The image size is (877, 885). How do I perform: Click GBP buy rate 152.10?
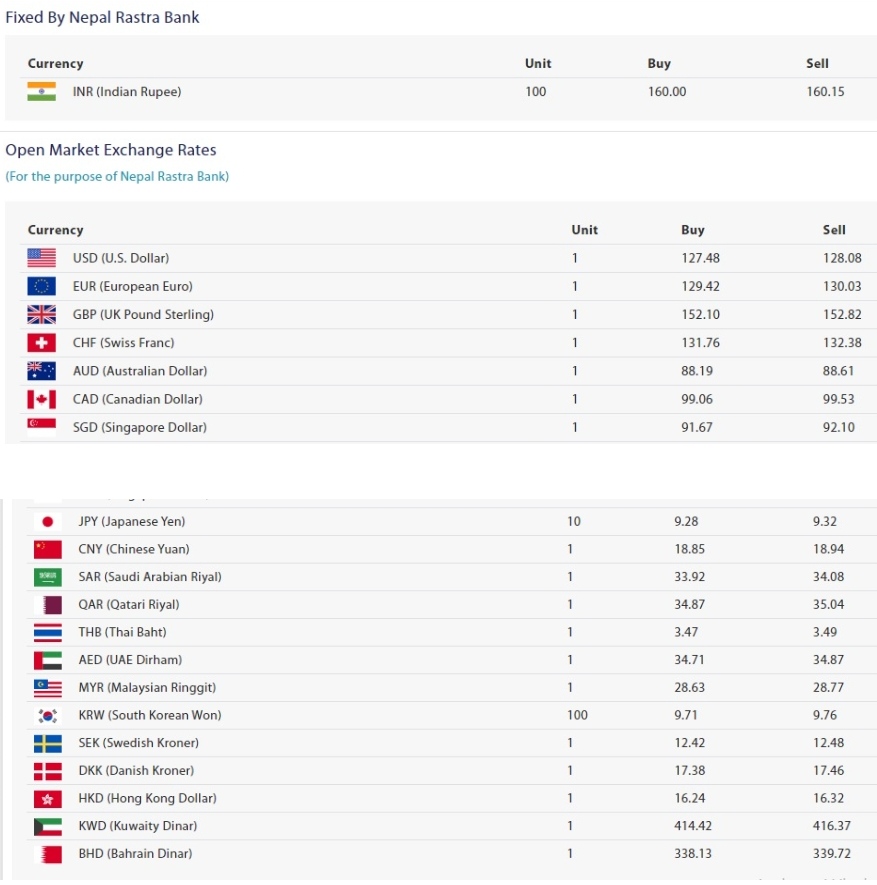point(700,314)
